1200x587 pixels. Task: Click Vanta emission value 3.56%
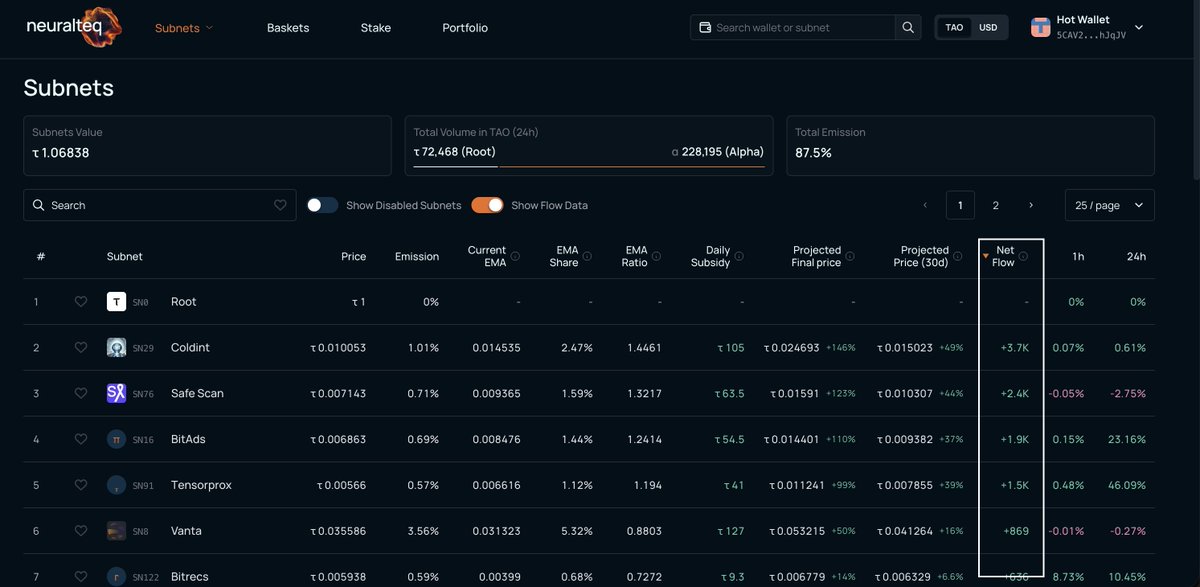pyautogui.click(x=422, y=532)
